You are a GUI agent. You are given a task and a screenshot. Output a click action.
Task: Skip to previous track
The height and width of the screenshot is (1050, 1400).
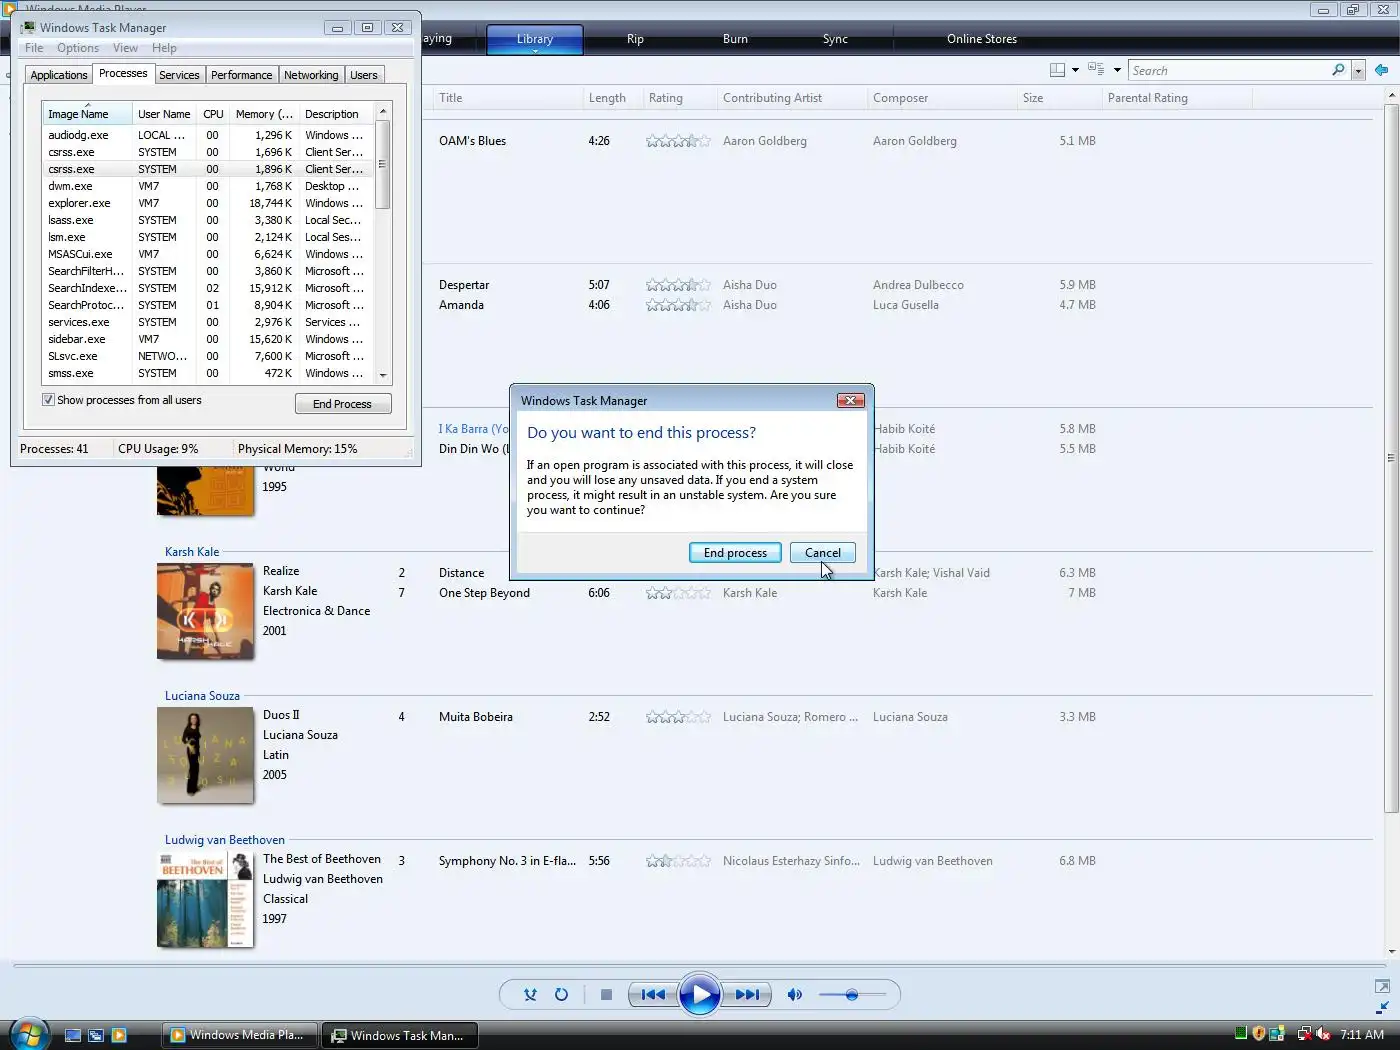pos(653,995)
